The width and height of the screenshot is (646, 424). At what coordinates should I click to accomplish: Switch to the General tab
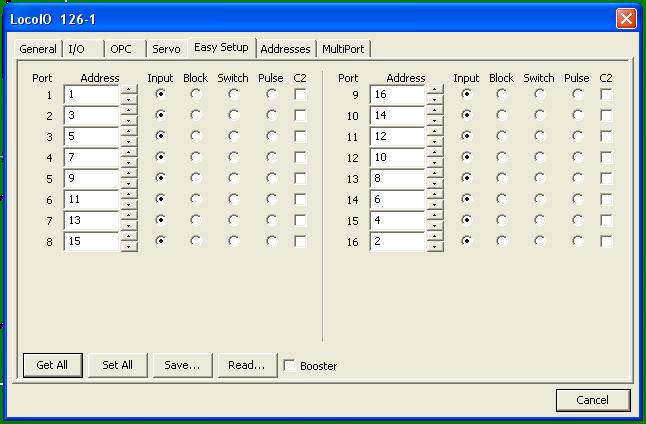click(38, 49)
